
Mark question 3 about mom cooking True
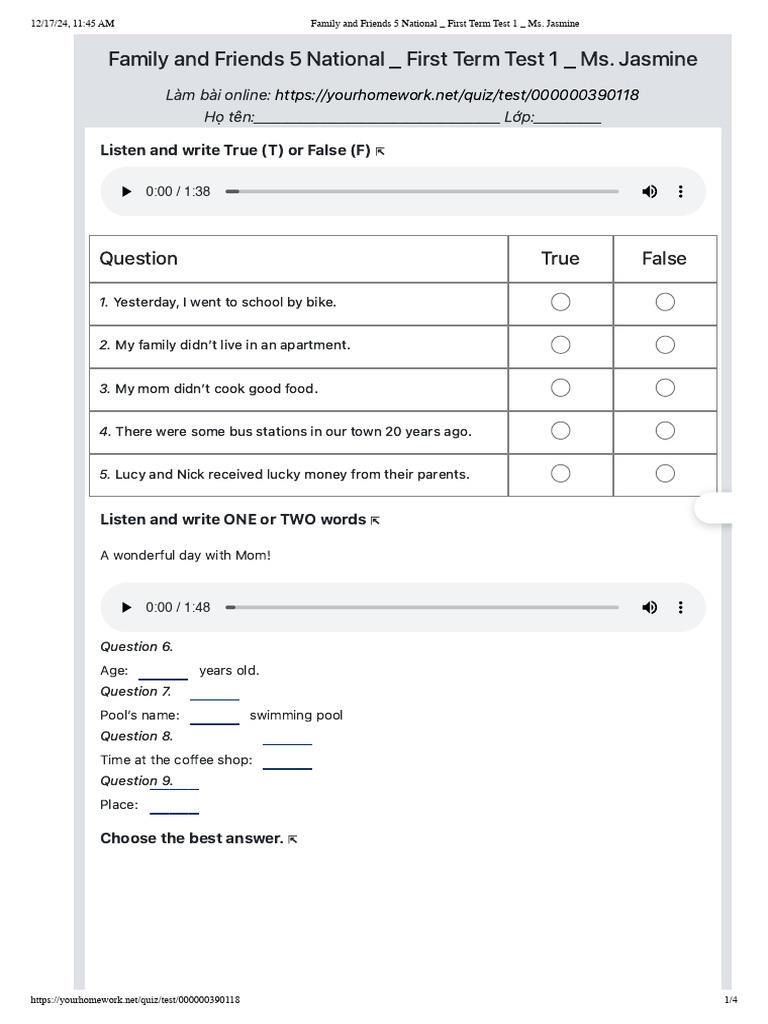[561, 388]
